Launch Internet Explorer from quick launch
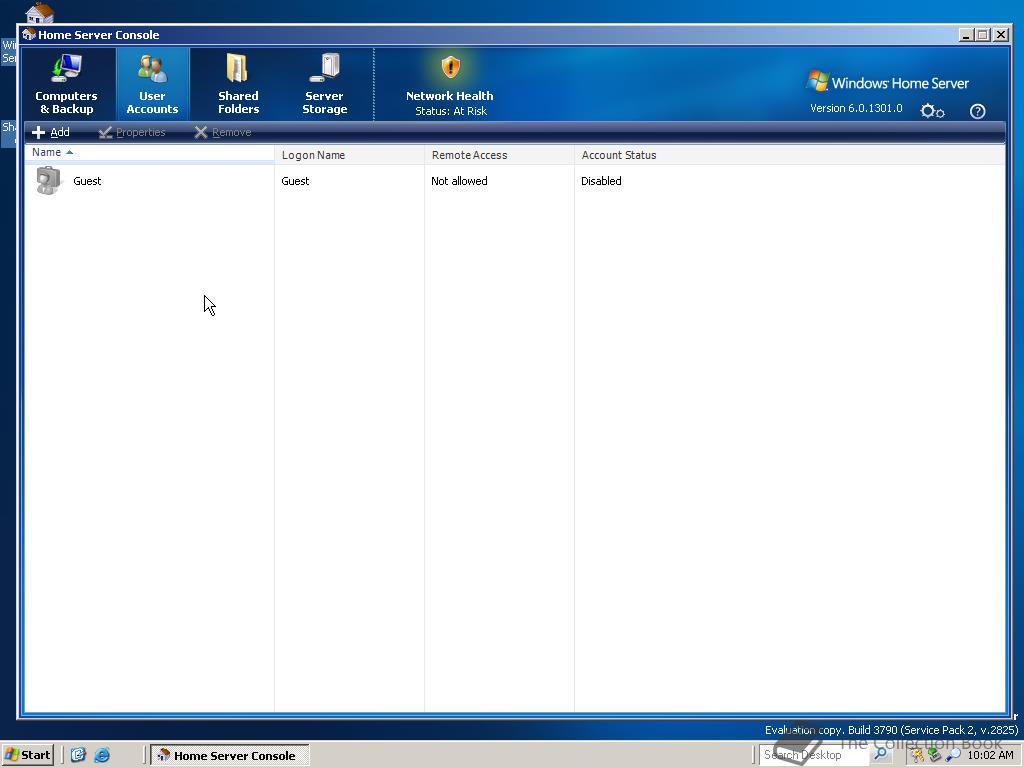The width and height of the screenshot is (1024, 768). point(102,755)
